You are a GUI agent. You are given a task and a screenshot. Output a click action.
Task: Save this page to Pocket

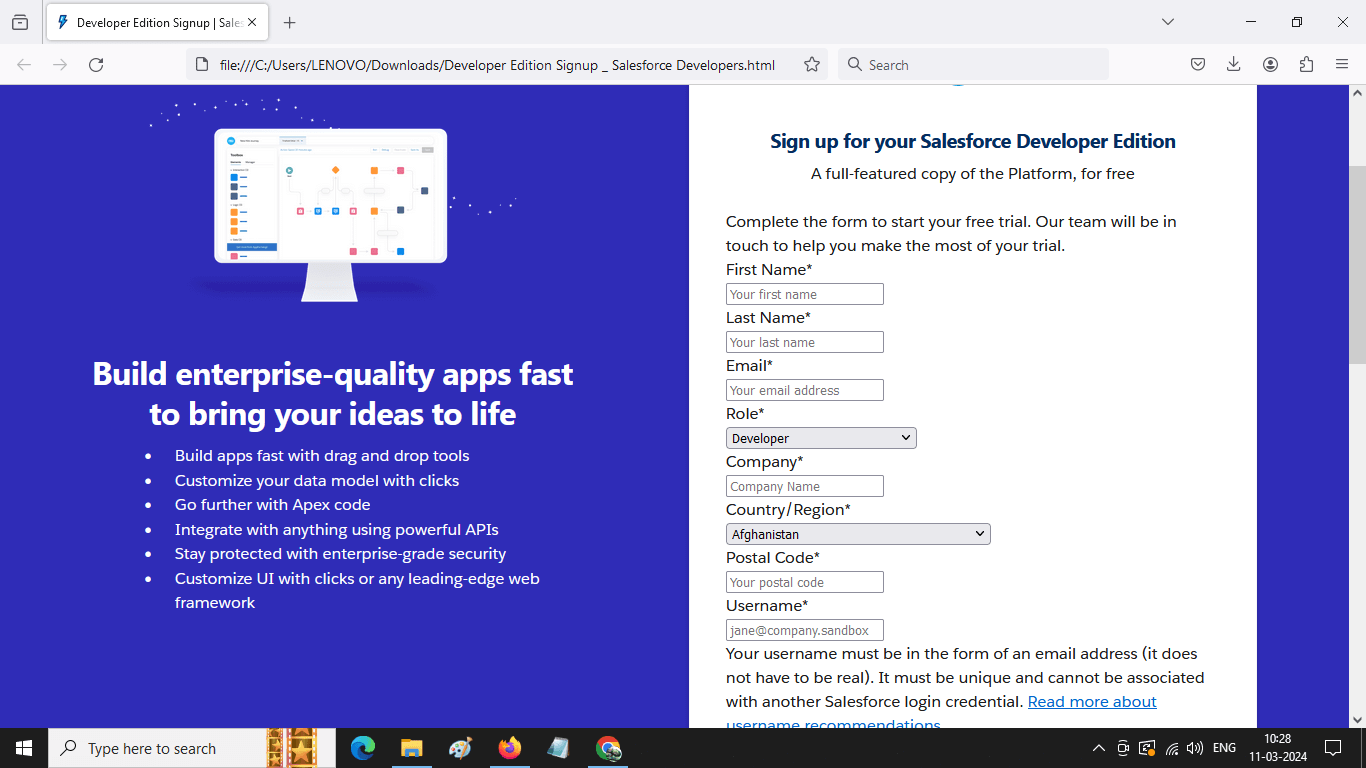point(1198,64)
